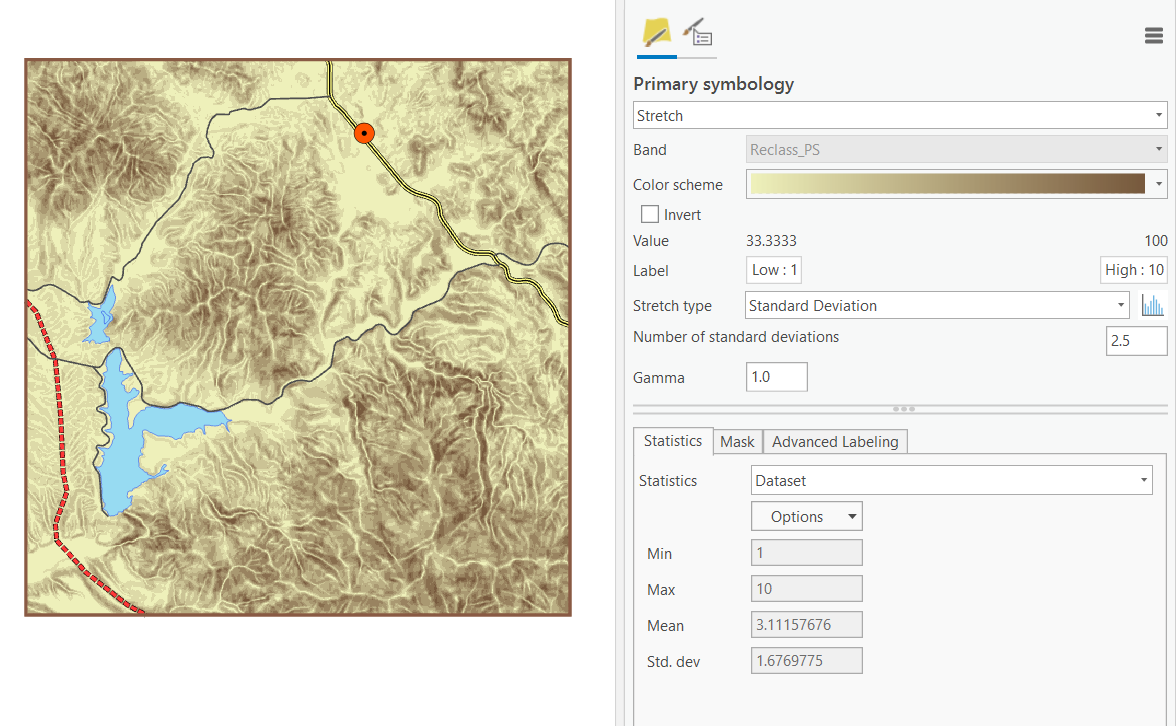Viewport: 1176px width, 726px height.
Task: Click the stretch histogram icon
Action: point(1153,306)
